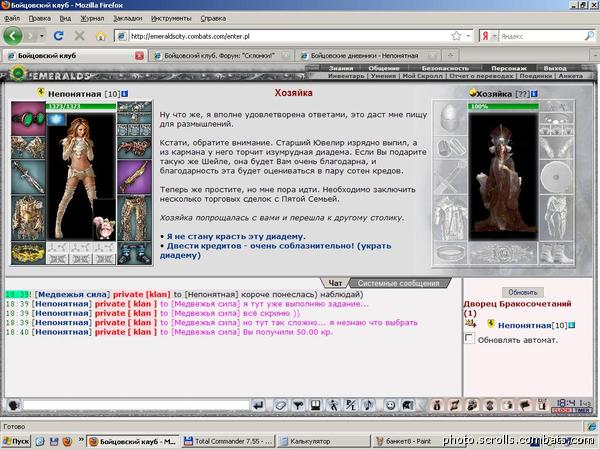Open the Windows Пуск start button
600x450 pixels.
16,441
